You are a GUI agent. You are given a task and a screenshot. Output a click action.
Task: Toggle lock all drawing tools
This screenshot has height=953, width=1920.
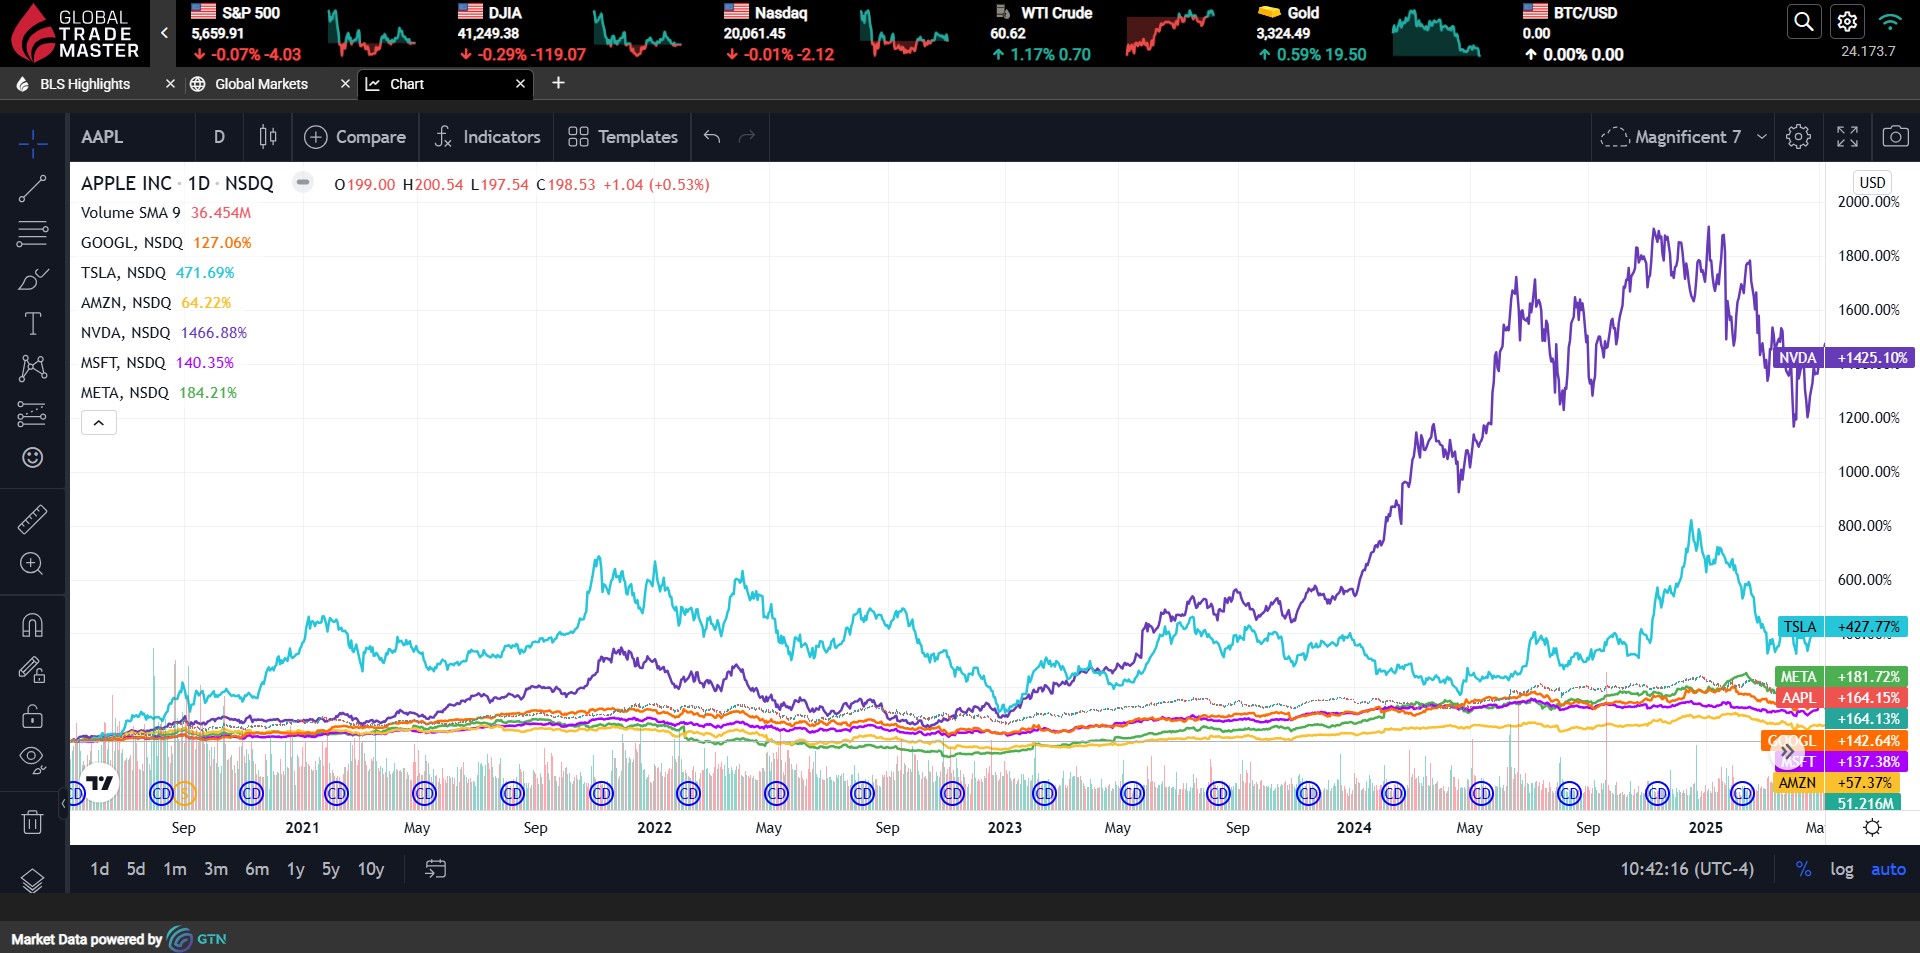(32, 716)
